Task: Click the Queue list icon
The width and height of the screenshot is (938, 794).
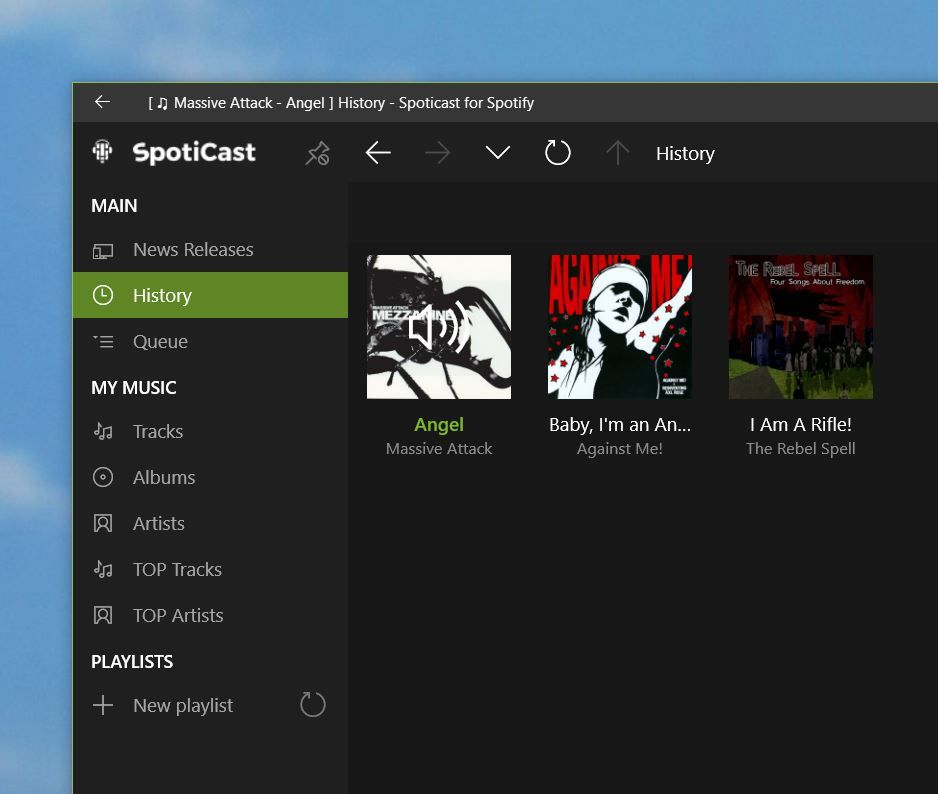Action: [x=103, y=342]
